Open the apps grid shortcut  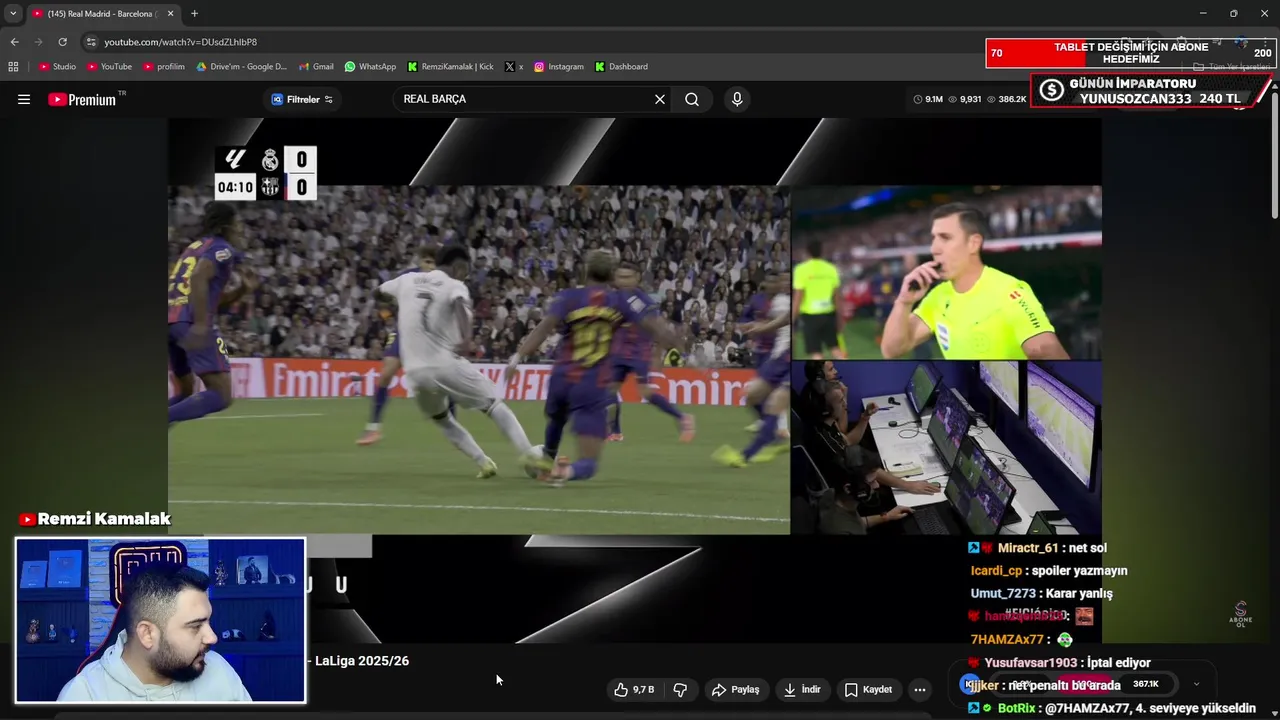click(x=13, y=67)
